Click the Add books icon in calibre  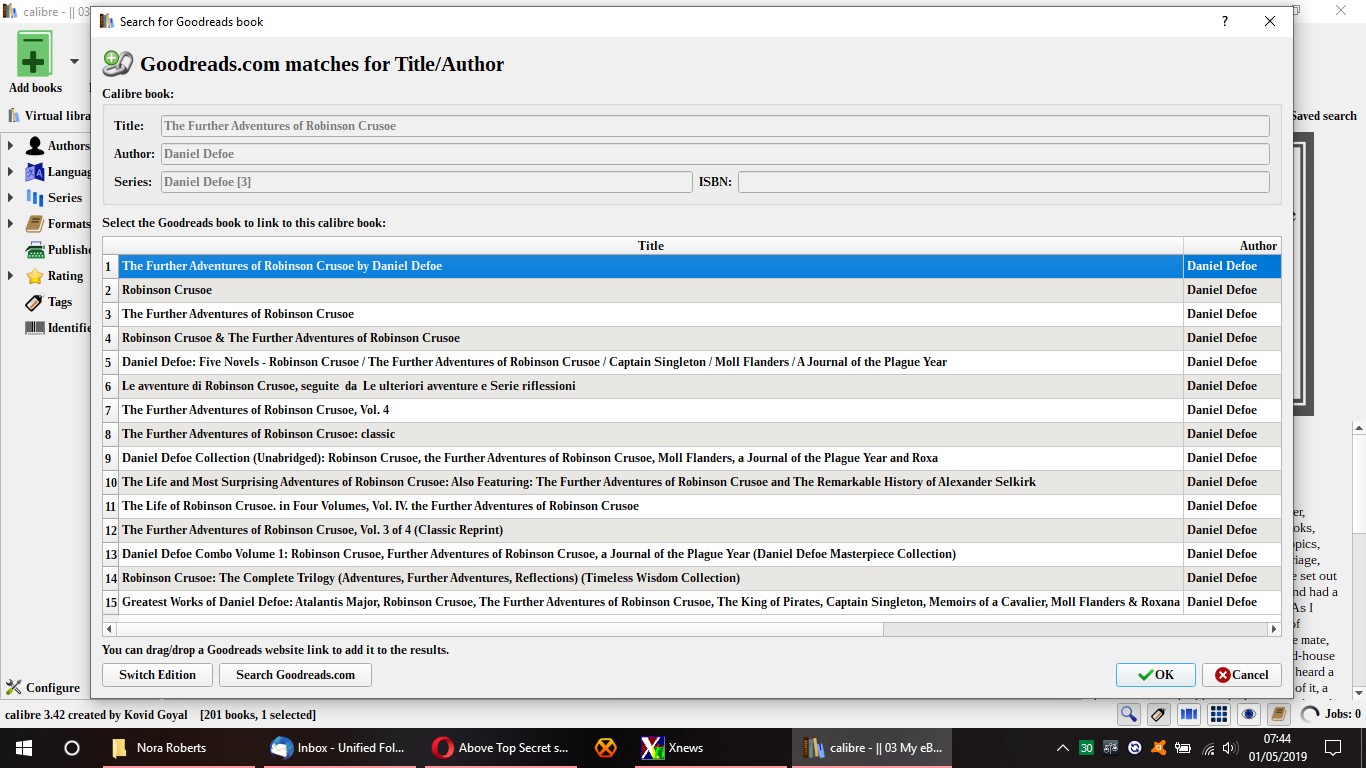34,54
